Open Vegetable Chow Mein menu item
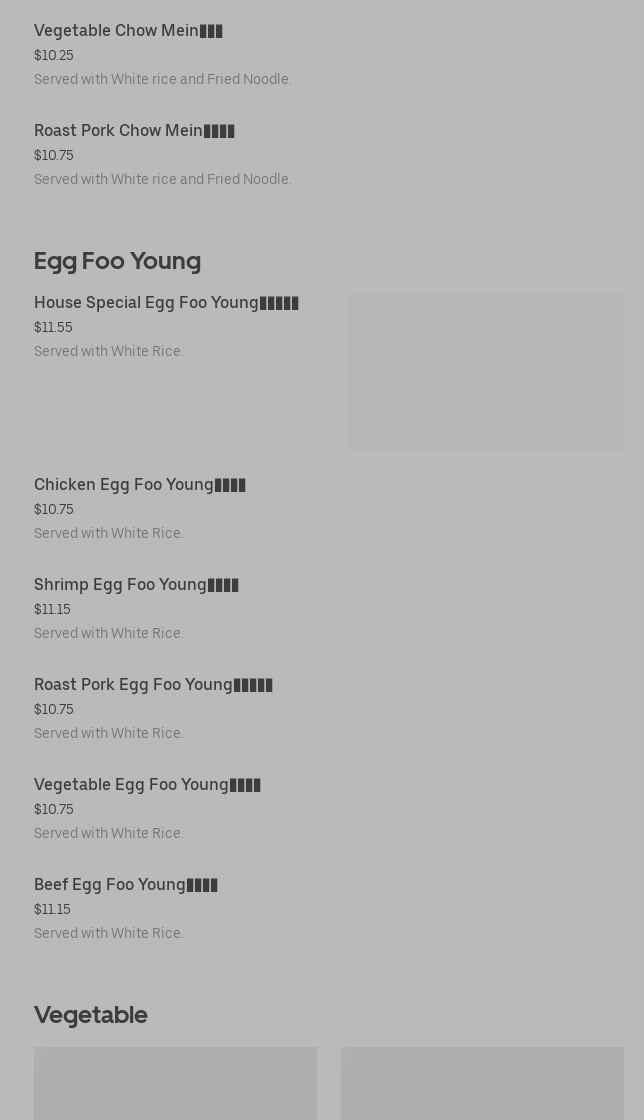Viewport: 644px width, 1120px height. click(x=129, y=31)
